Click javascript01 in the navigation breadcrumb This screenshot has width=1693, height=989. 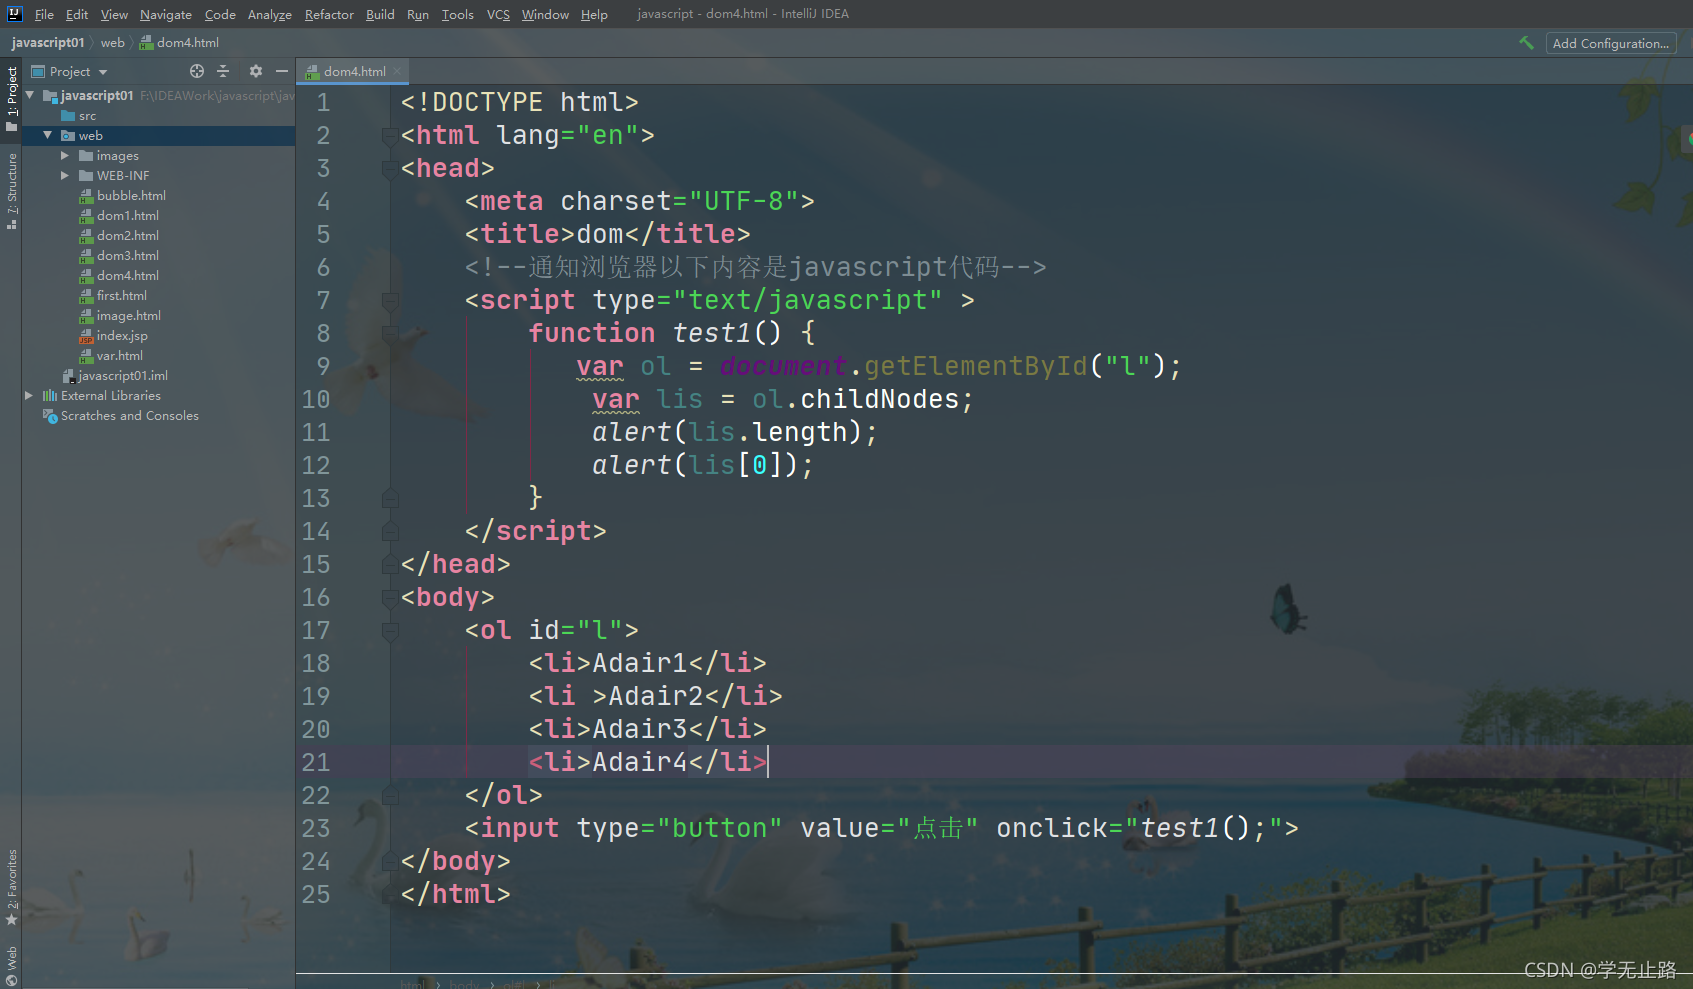48,42
